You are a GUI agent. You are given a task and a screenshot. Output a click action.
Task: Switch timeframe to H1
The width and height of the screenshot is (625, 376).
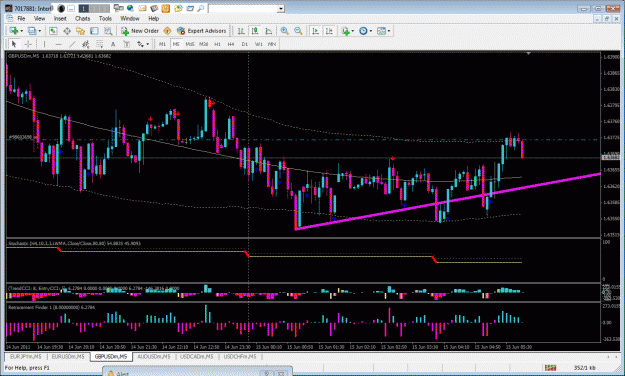point(217,44)
